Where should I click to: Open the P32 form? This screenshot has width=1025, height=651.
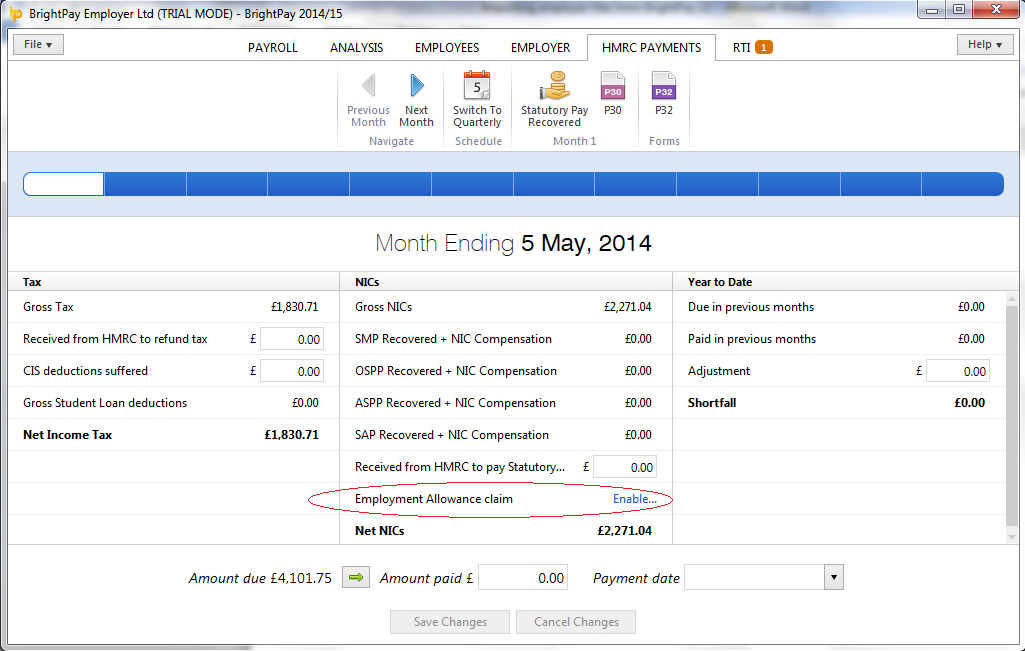click(x=664, y=93)
